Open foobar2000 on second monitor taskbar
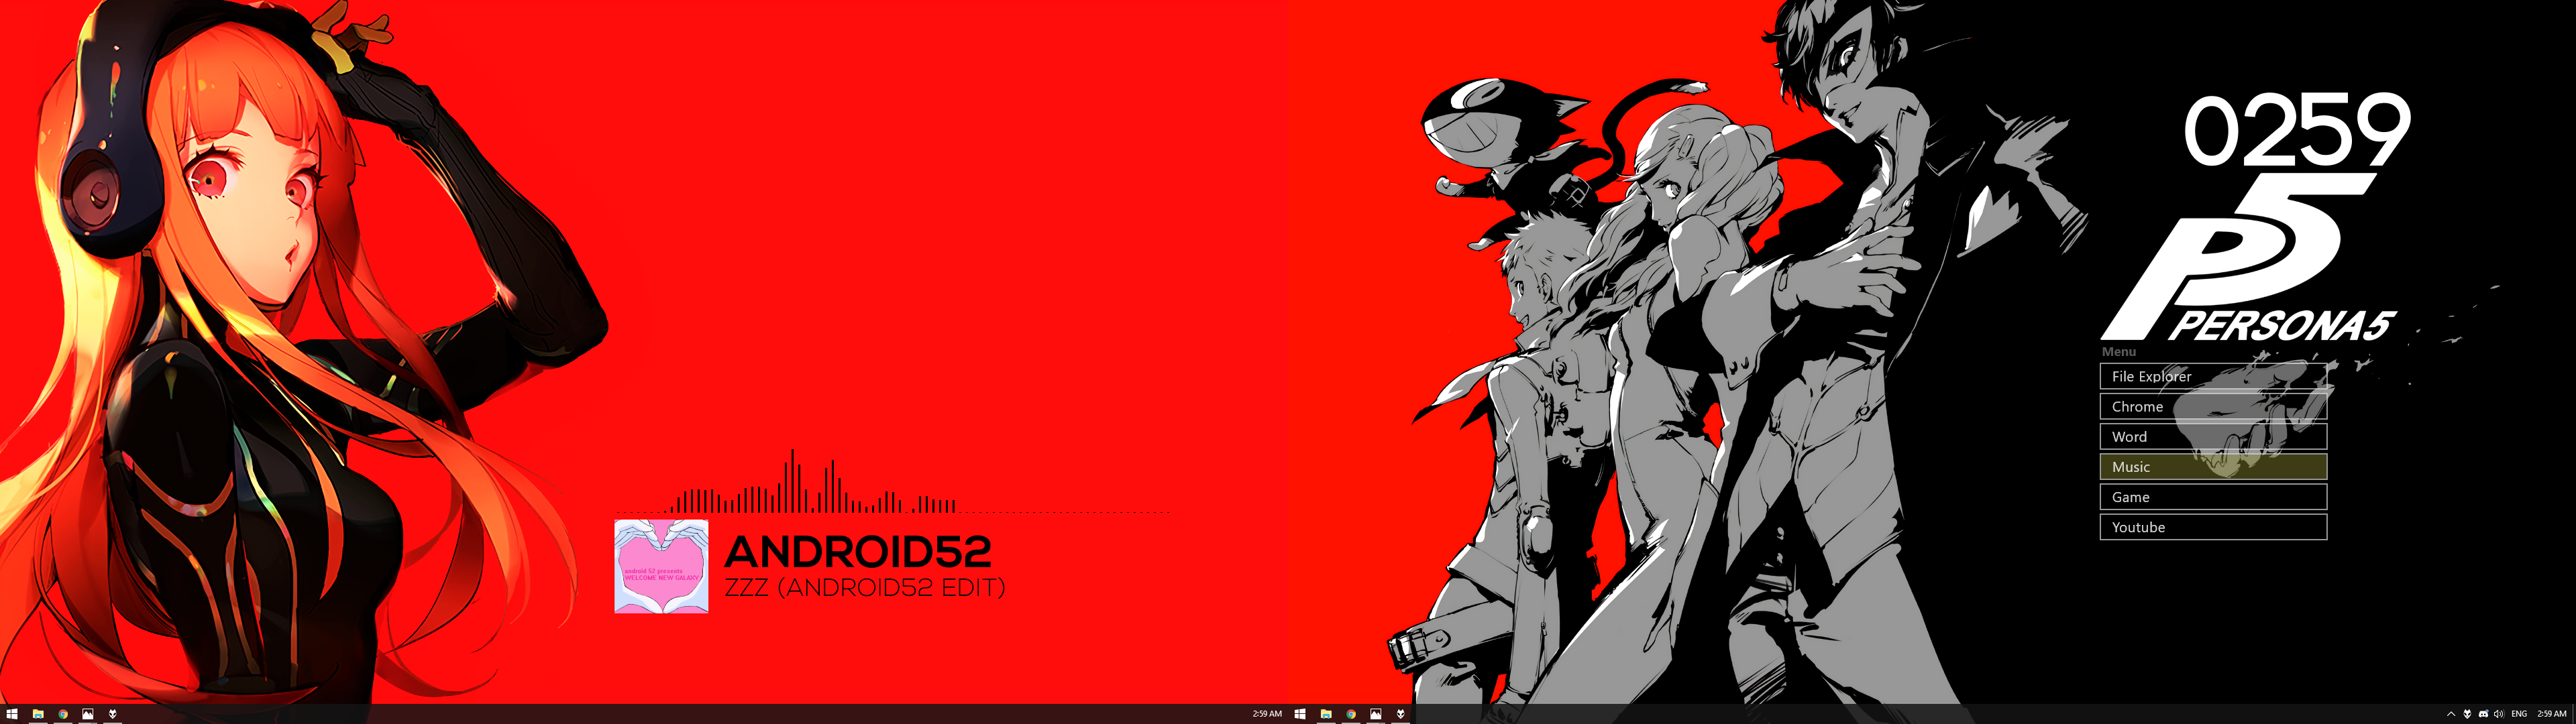This screenshot has height=724, width=2576. pyautogui.click(x=1401, y=714)
